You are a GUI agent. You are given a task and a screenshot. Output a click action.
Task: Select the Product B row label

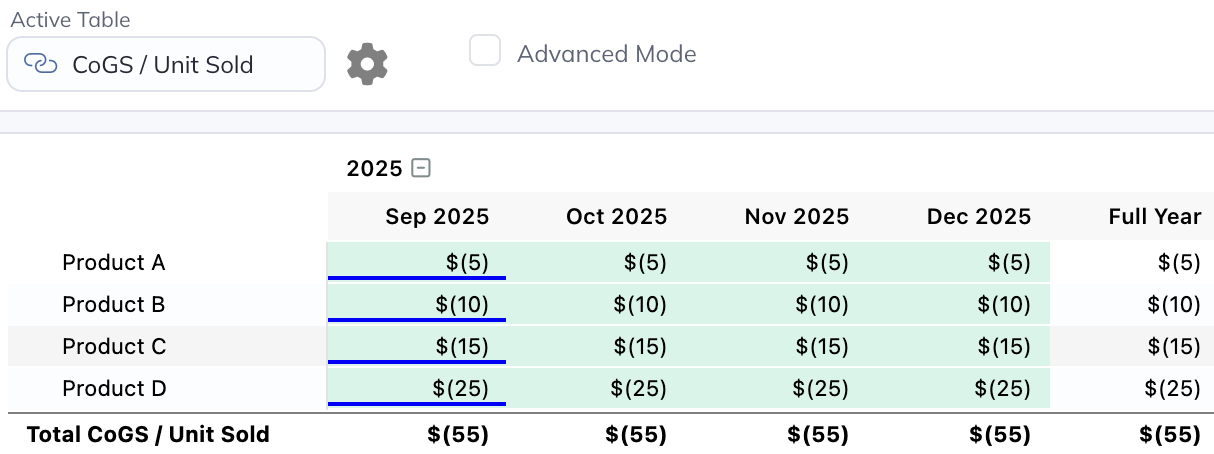(114, 304)
